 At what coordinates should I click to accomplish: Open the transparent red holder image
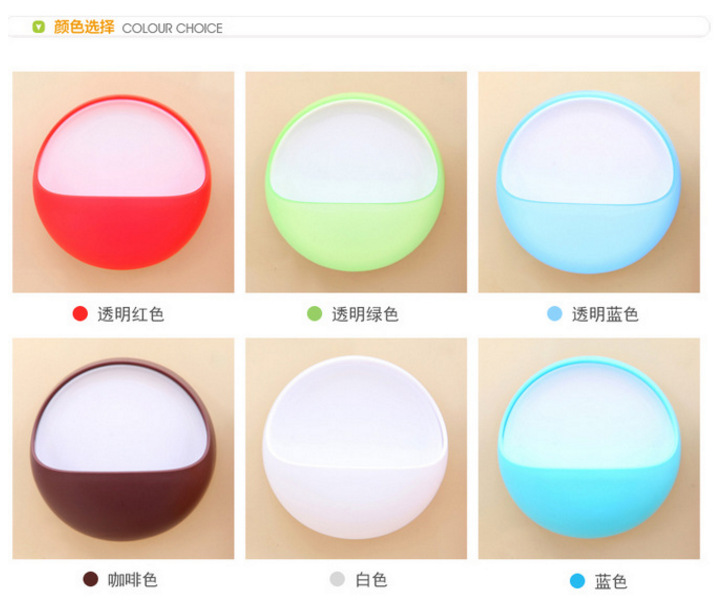tap(123, 182)
